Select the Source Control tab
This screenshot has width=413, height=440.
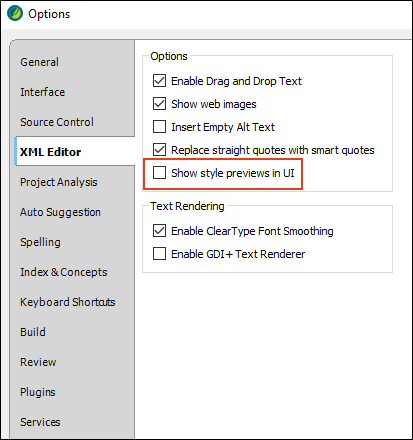pyautogui.click(x=57, y=122)
